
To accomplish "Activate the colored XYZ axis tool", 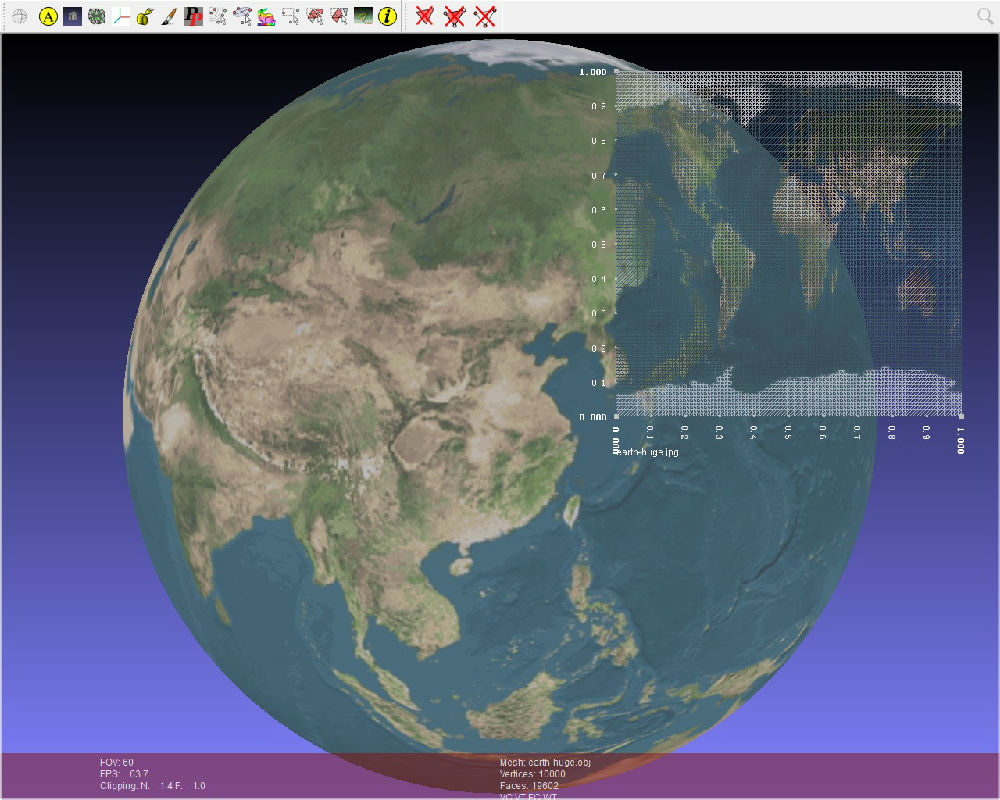I will [121, 17].
